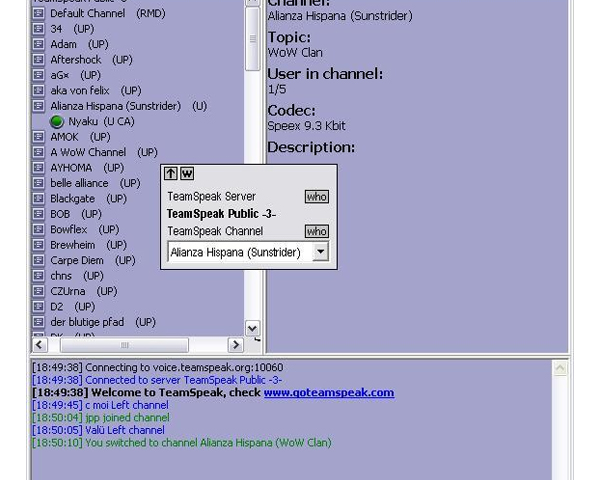Click the AYHOMA channel icon
This screenshot has width=600, height=480.
coord(38,168)
